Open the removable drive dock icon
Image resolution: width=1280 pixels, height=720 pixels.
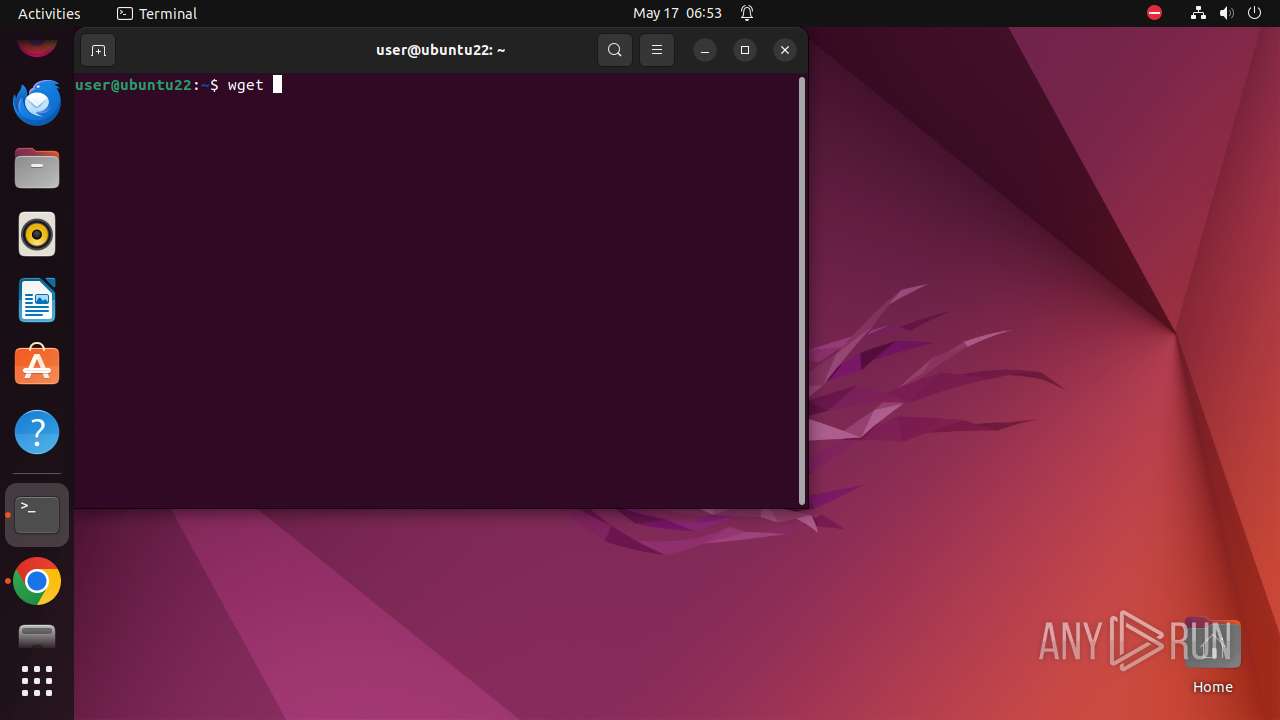[37, 636]
